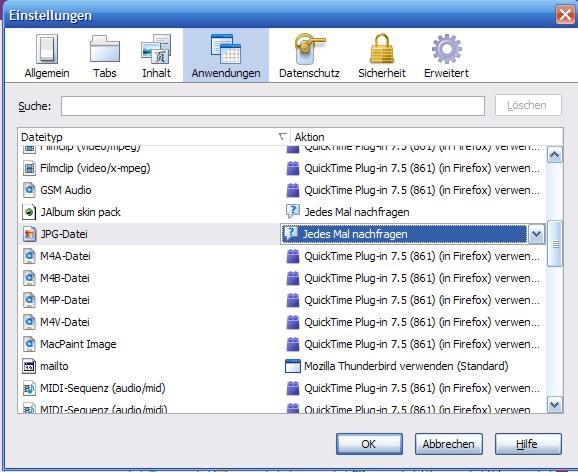Click the QuickTime plug-in icon for M4B-Datei
The height and width of the screenshot is (472, 578).
click(x=293, y=278)
